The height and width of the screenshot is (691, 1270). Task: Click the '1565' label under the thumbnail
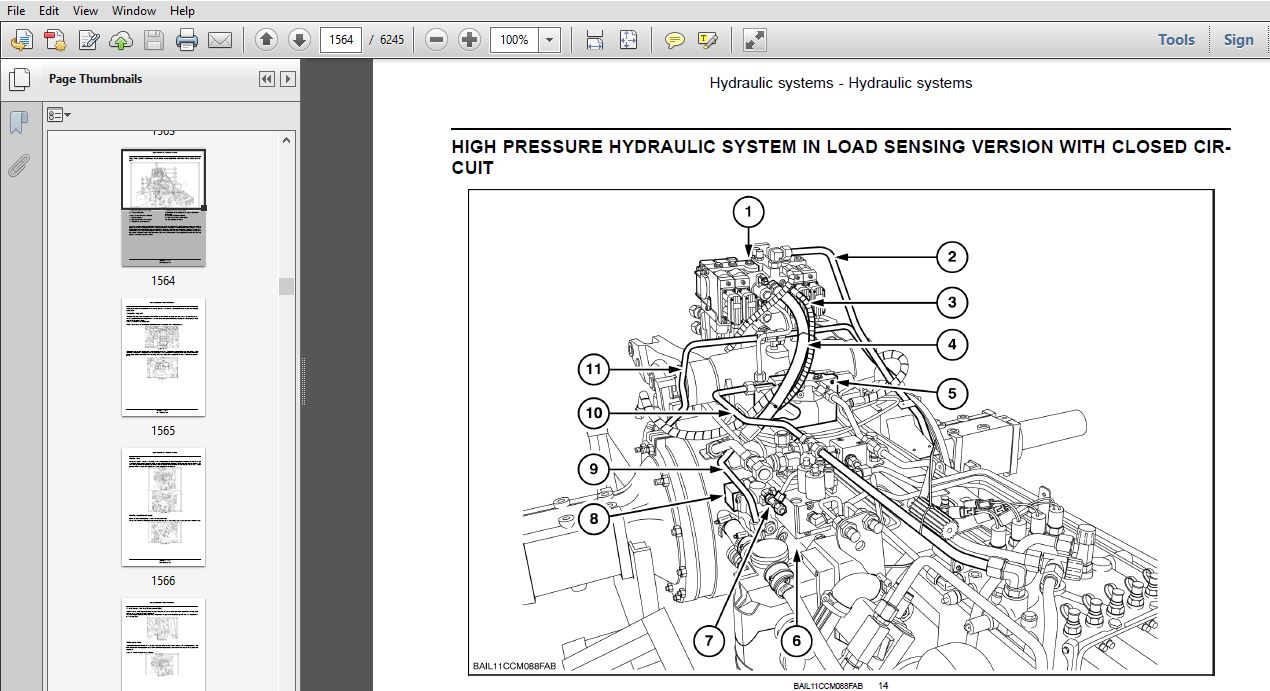click(x=163, y=431)
